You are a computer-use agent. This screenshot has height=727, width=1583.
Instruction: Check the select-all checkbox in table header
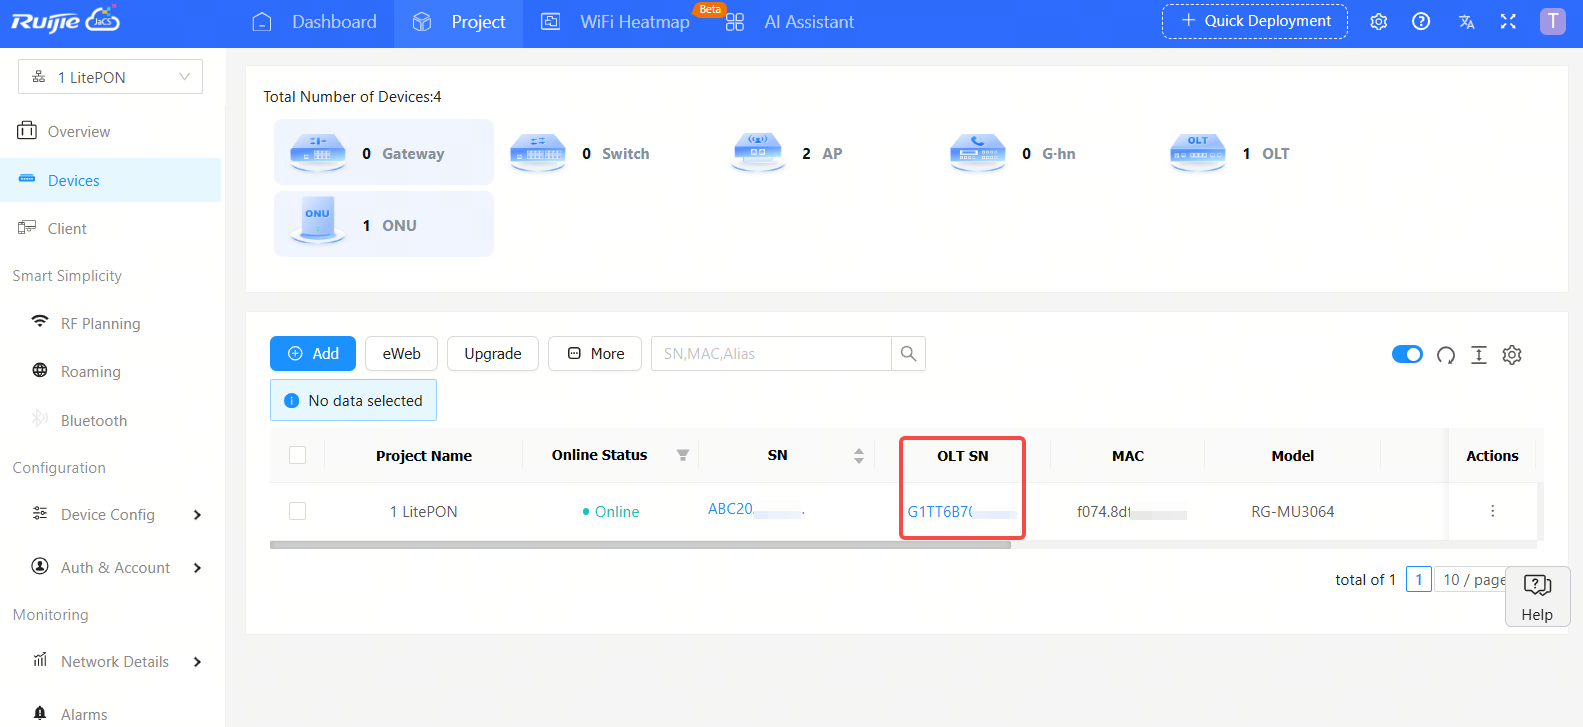297,456
